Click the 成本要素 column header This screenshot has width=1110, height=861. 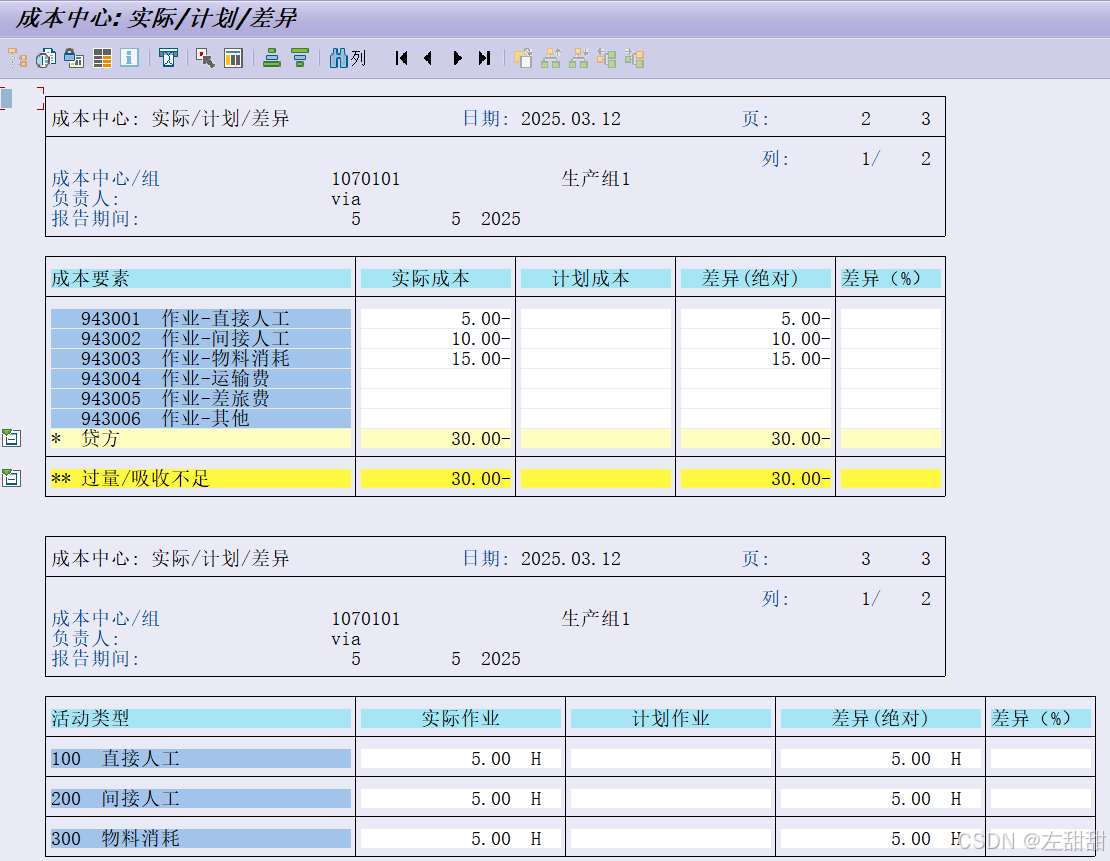click(201, 278)
